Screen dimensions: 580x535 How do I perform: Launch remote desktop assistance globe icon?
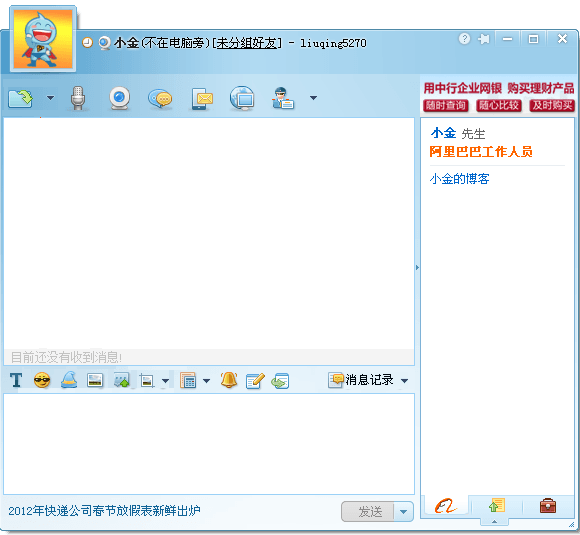pyautogui.click(x=242, y=98)
